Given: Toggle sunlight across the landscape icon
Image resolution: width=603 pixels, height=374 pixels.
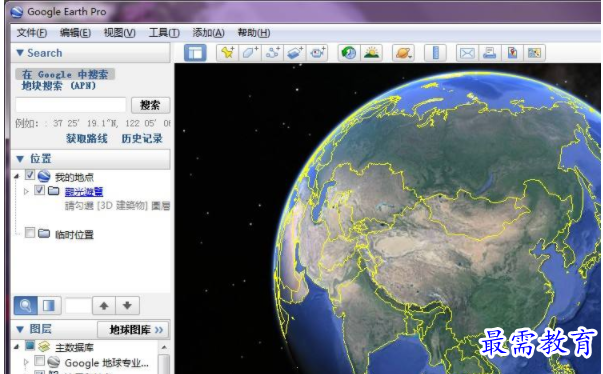Looking at the screenshot, I should 371,53.
